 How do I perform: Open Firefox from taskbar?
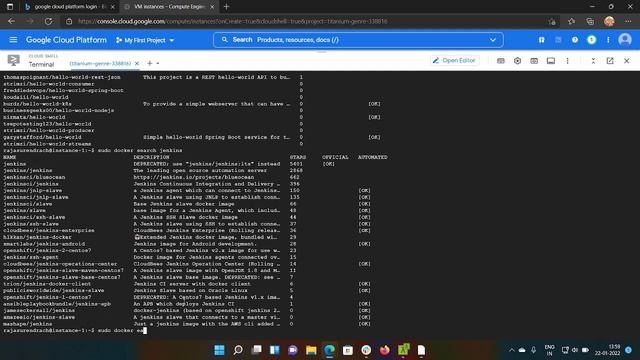[384, 350]
